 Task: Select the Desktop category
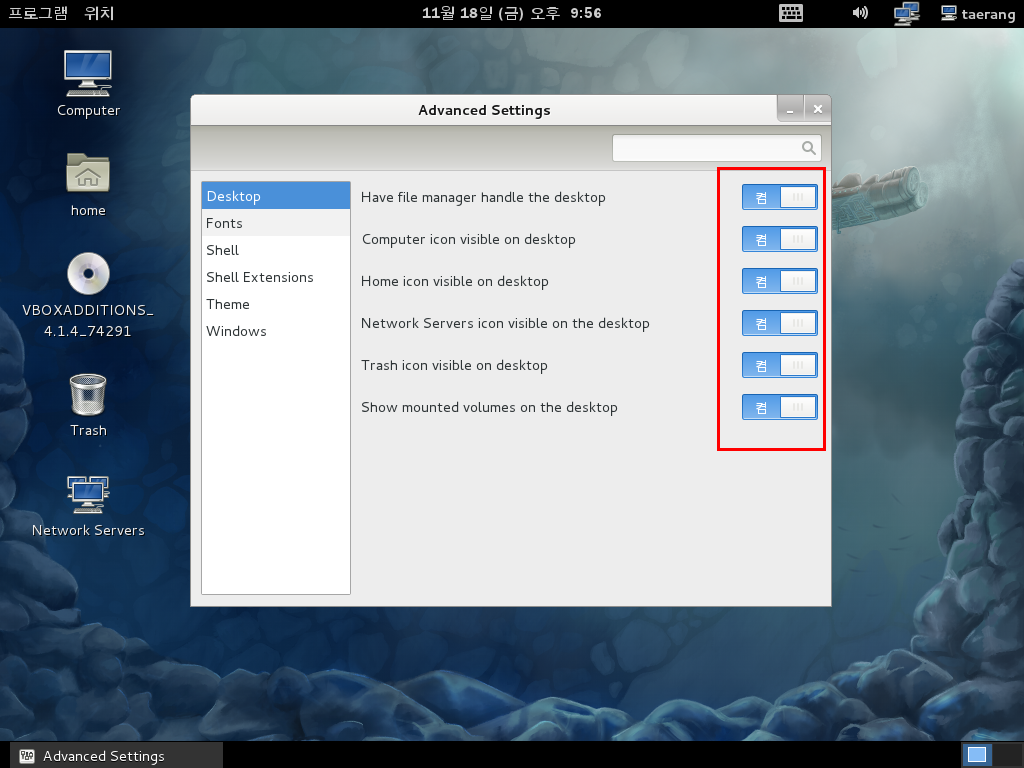click(276, 196)
